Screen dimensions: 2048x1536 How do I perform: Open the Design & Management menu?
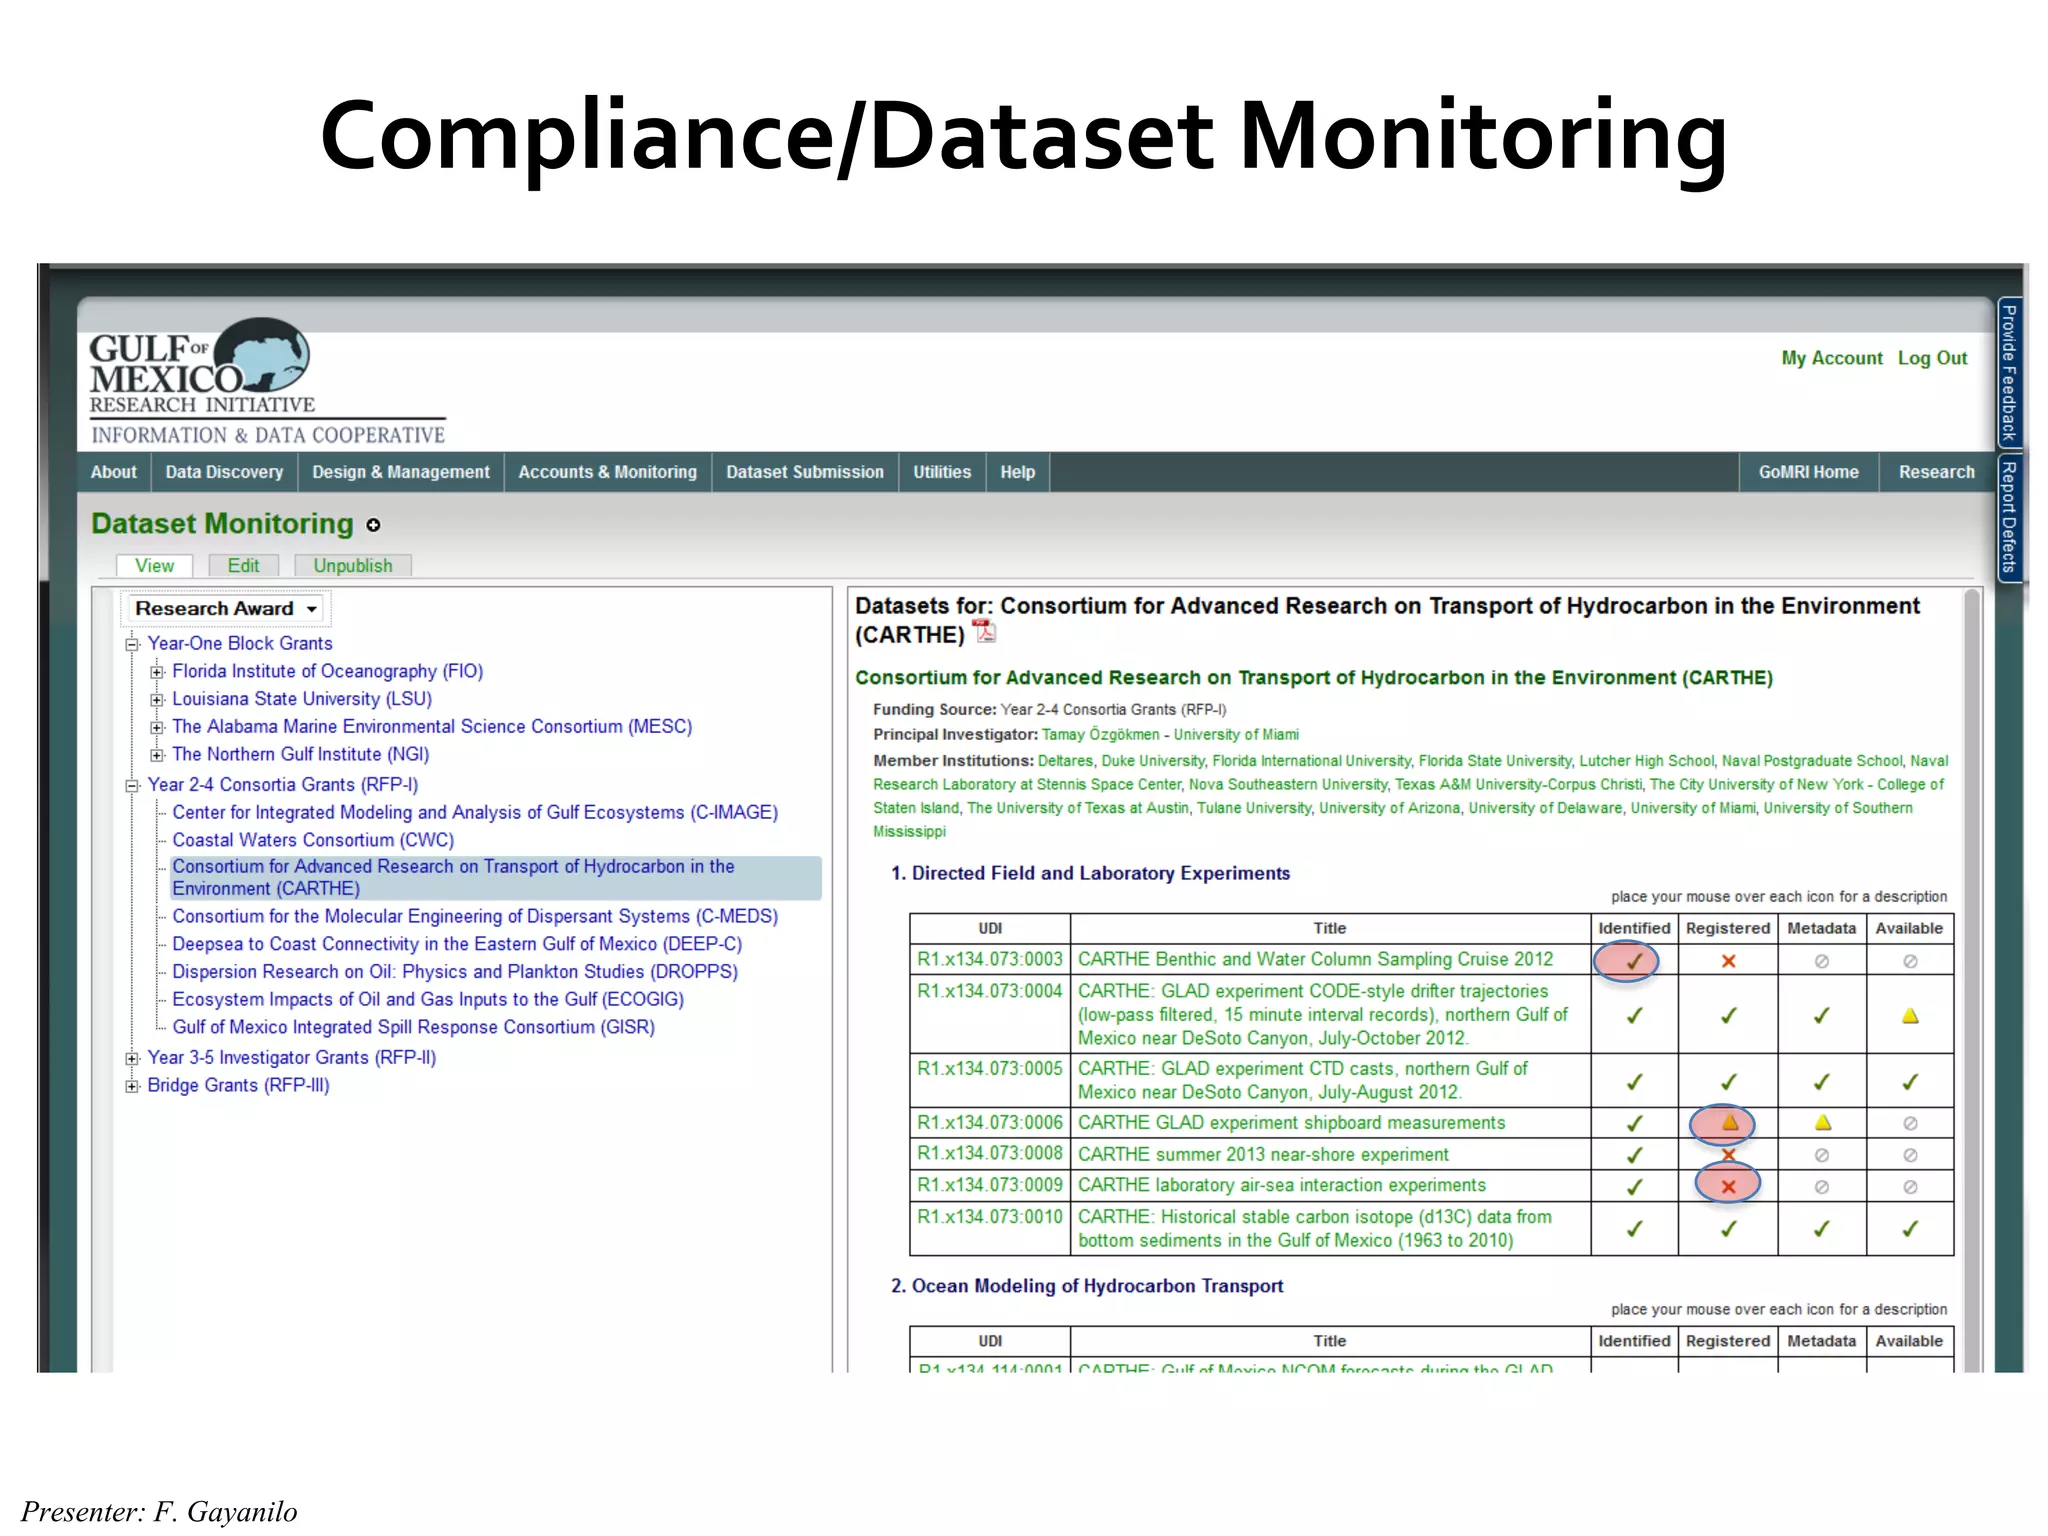pyautogui.click(x=401, y=472)
